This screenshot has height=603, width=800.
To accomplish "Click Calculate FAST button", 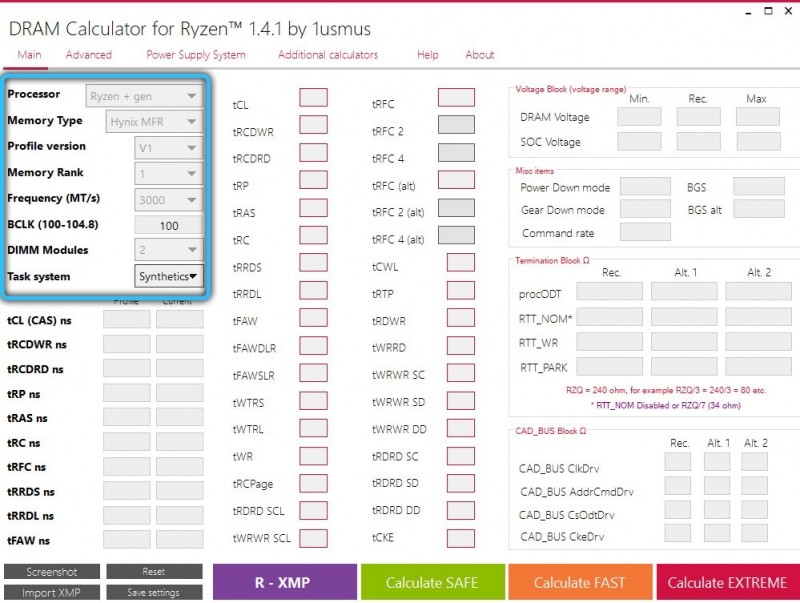I will coord(580,582).
